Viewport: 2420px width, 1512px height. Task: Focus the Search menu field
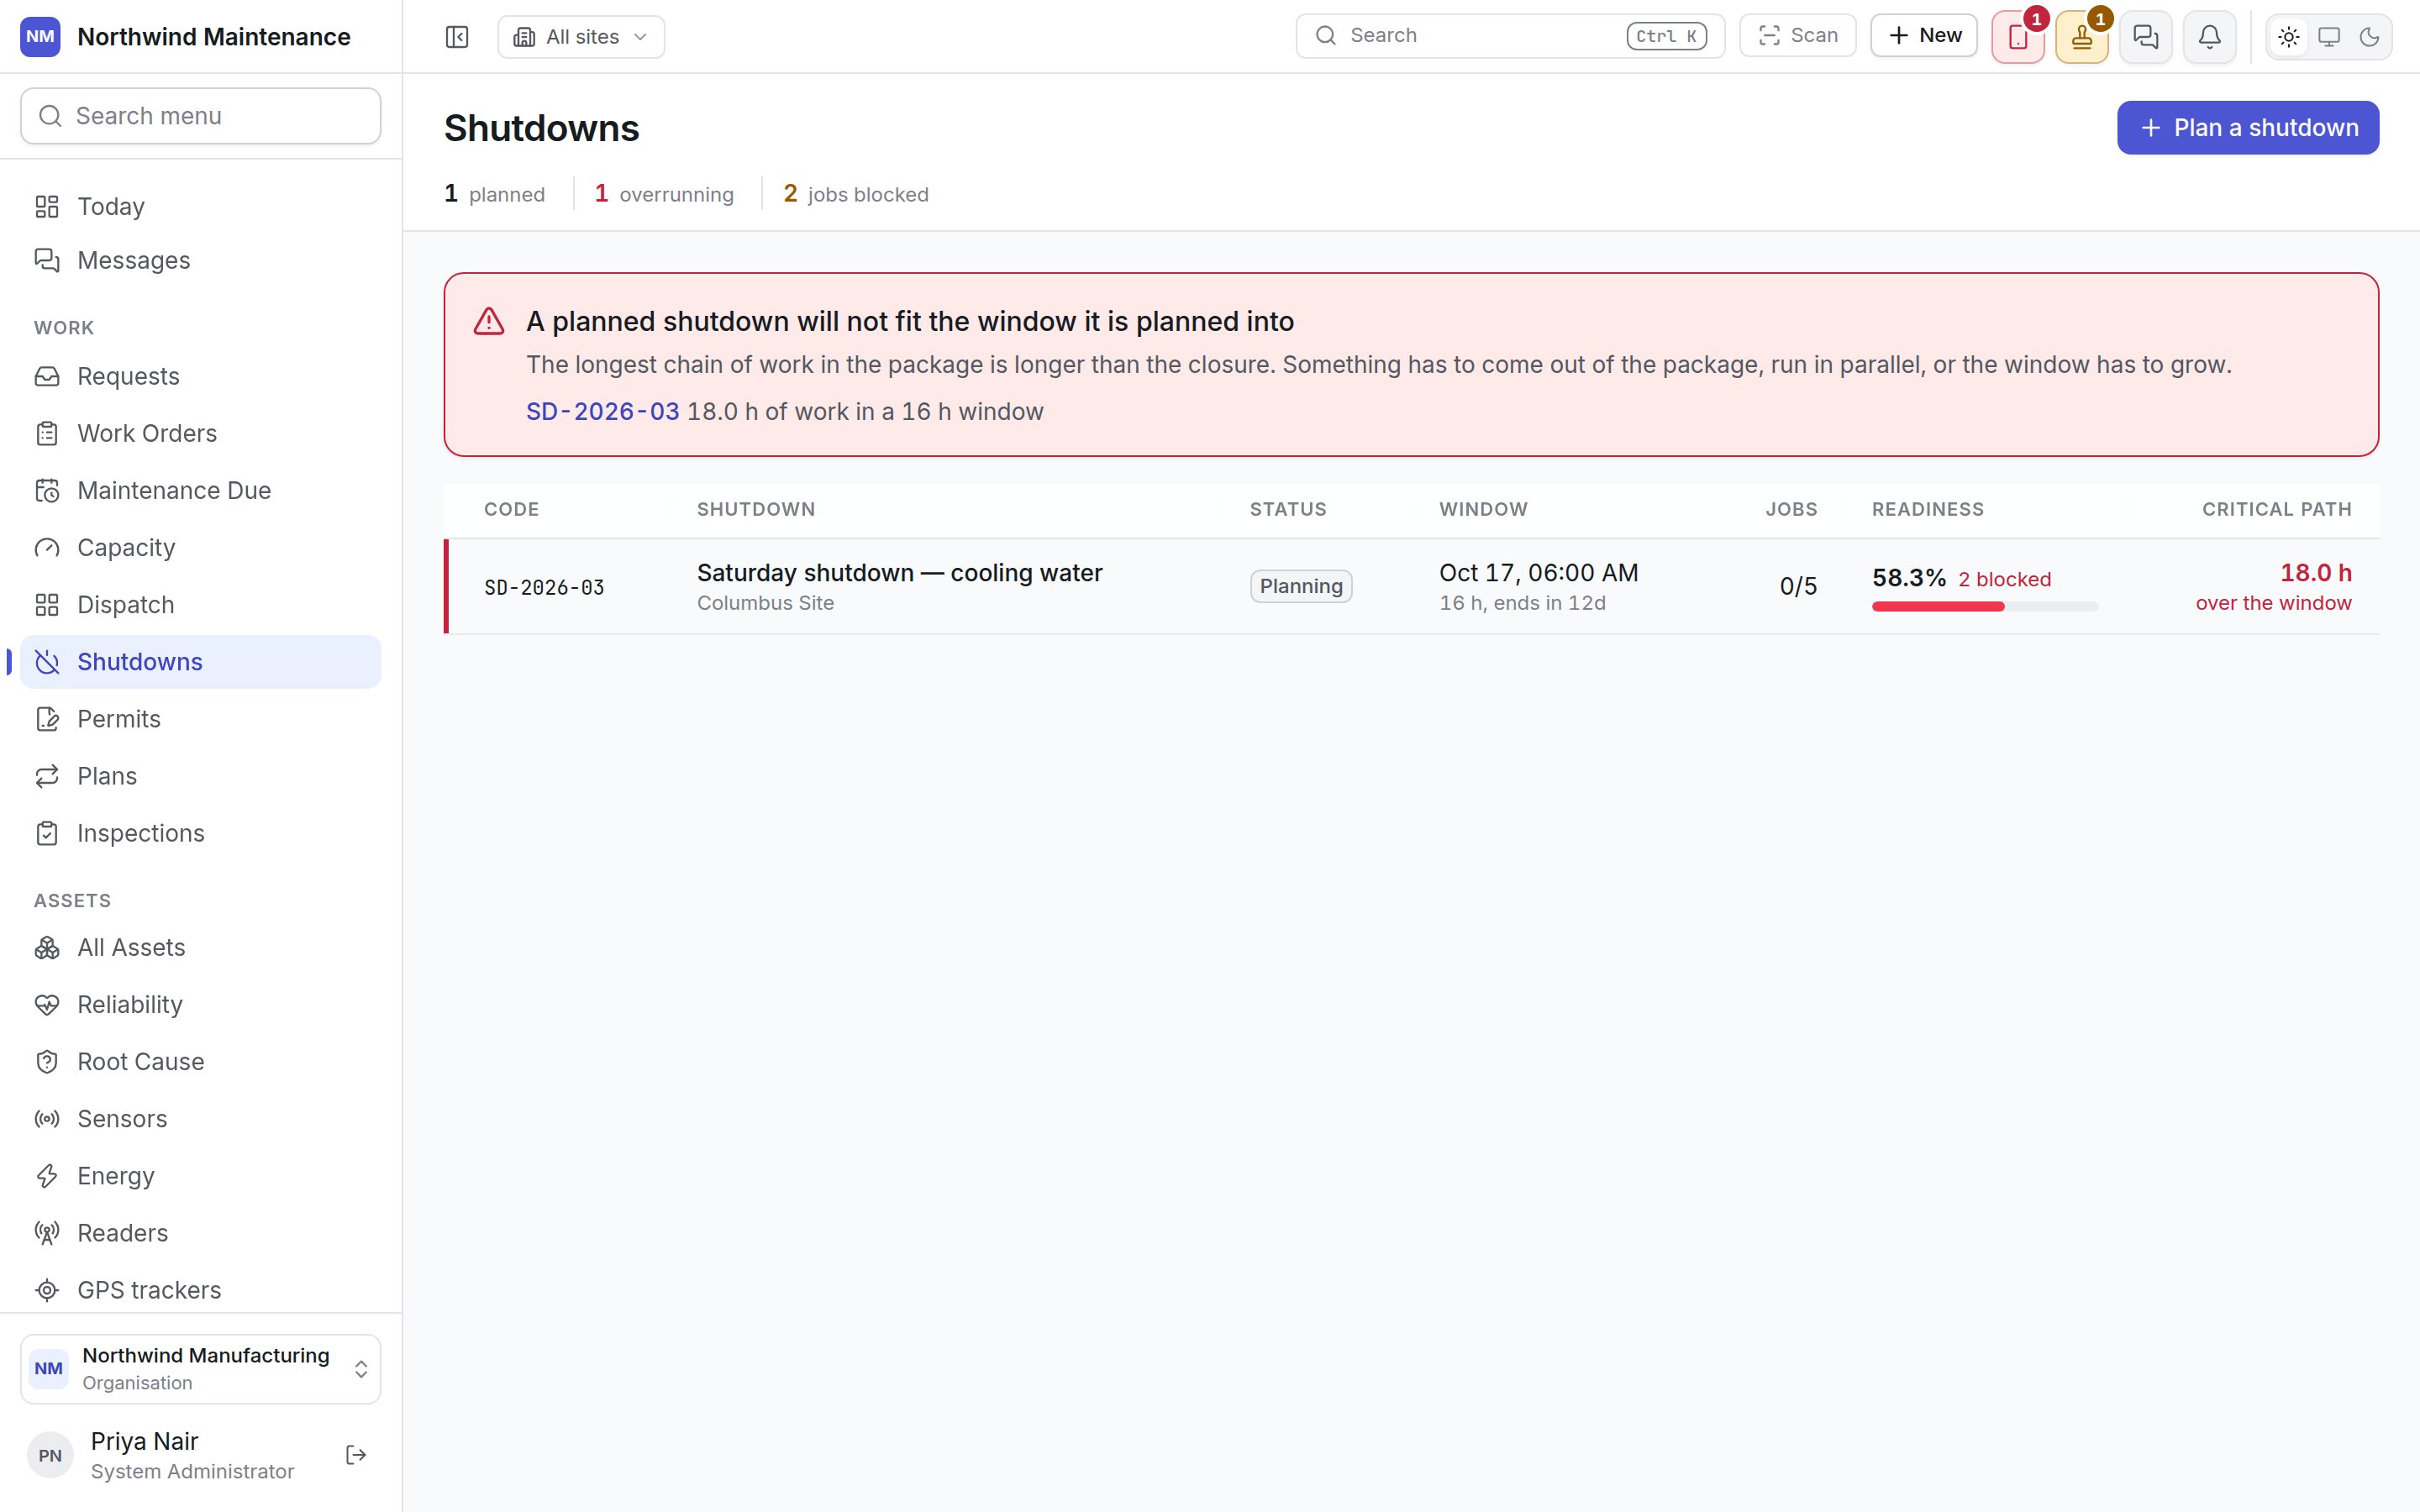pyautogui.click(x=201, y=116)
